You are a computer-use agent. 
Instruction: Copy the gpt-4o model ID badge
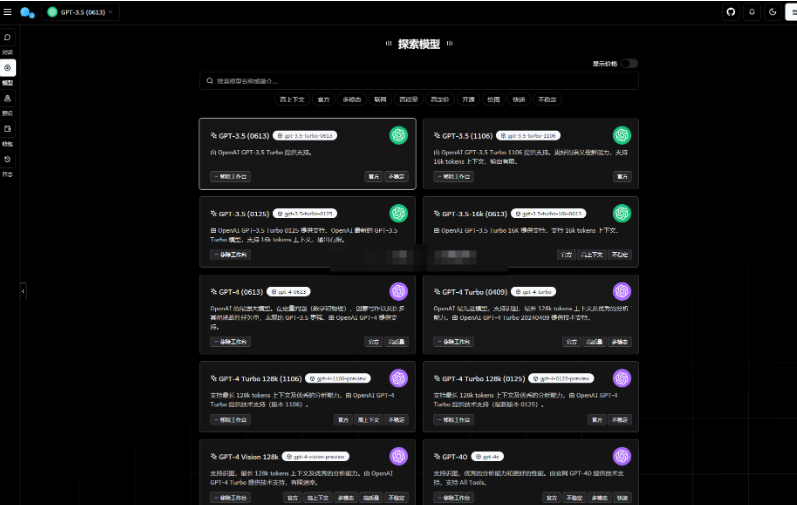(487, 457)
